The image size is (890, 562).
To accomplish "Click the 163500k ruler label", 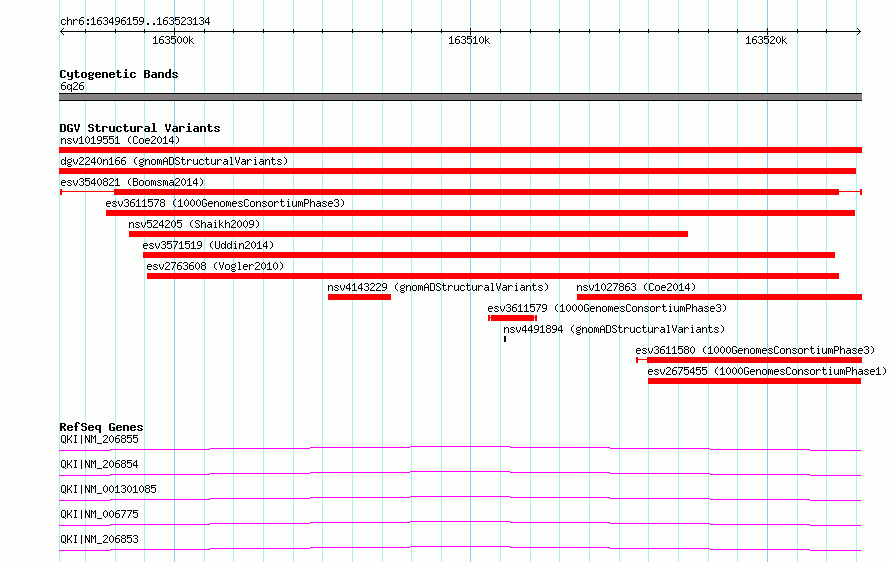I will click(173, 40).
